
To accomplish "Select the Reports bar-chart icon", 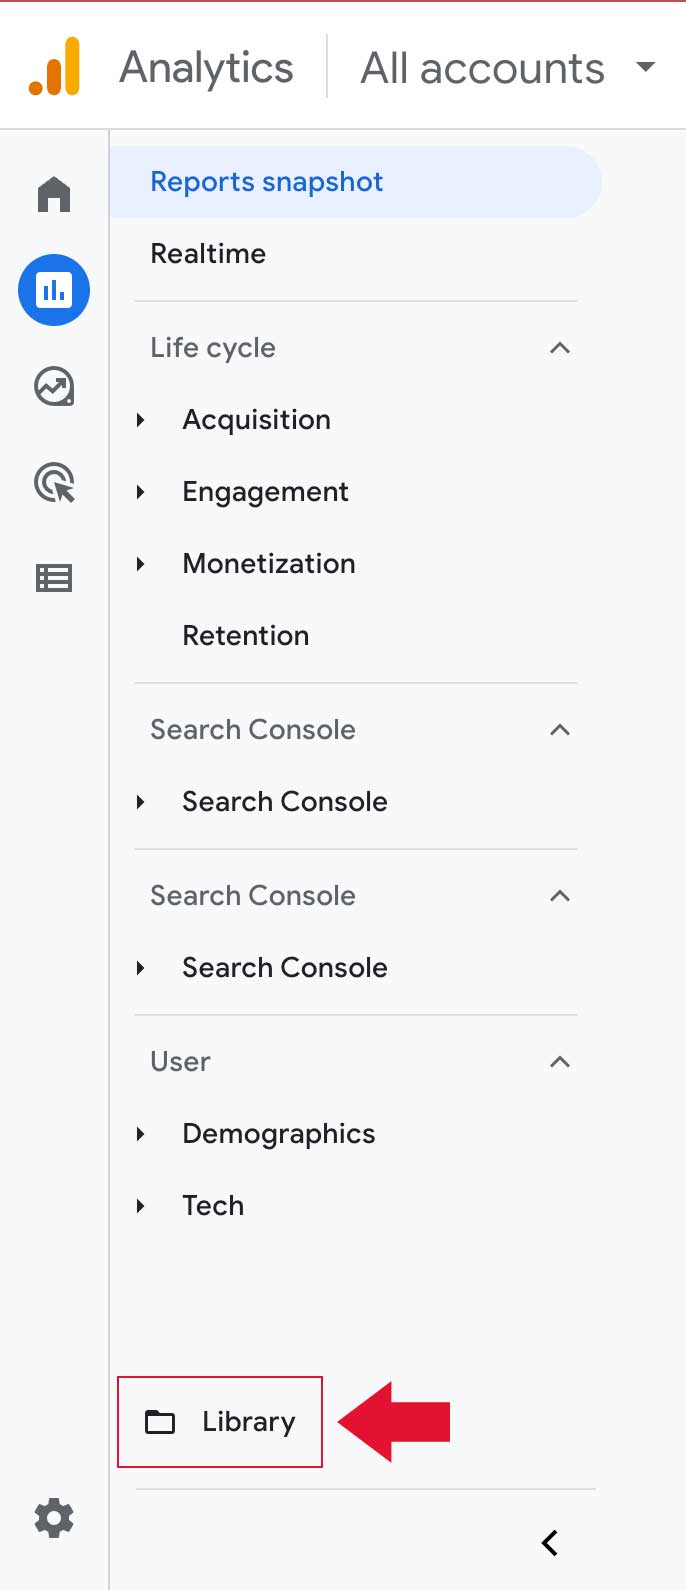I will (53, 290).
